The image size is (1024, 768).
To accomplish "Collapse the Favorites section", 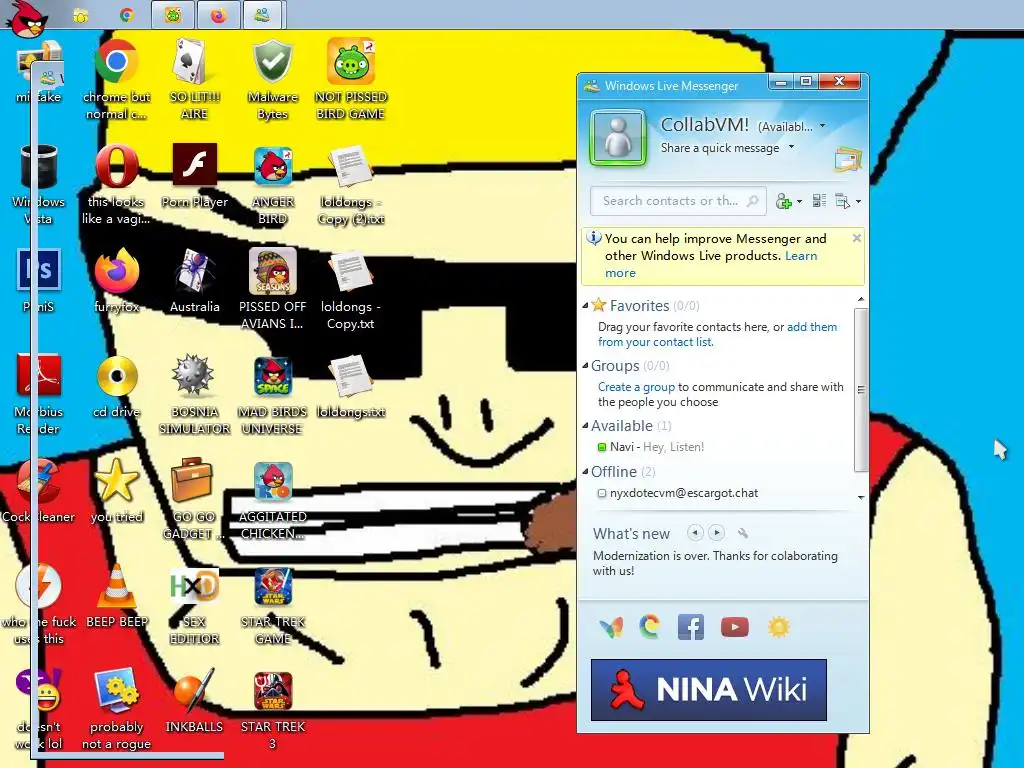I will pos(585,305).
